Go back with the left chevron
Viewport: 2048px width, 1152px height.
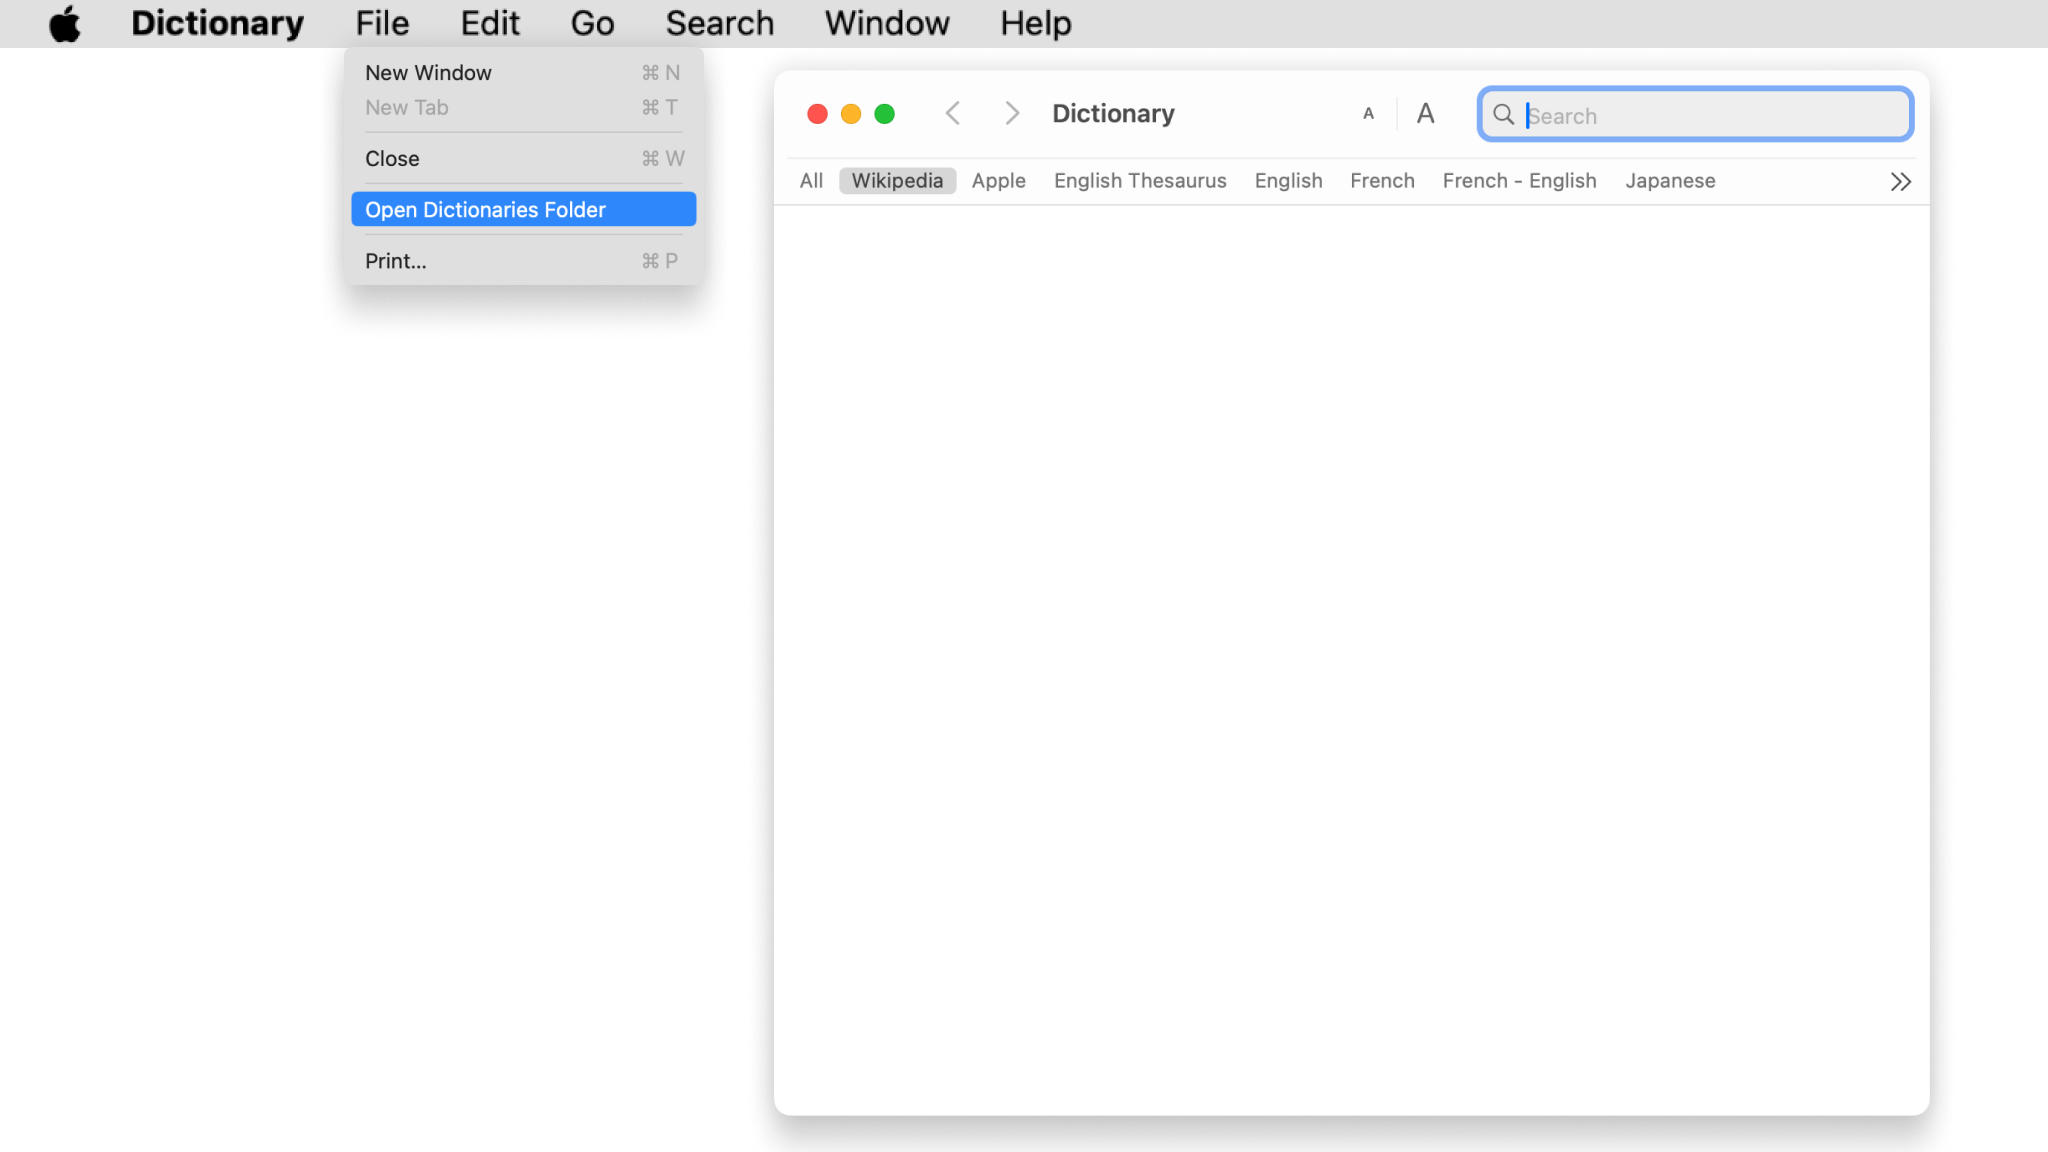tap(953, 114)
